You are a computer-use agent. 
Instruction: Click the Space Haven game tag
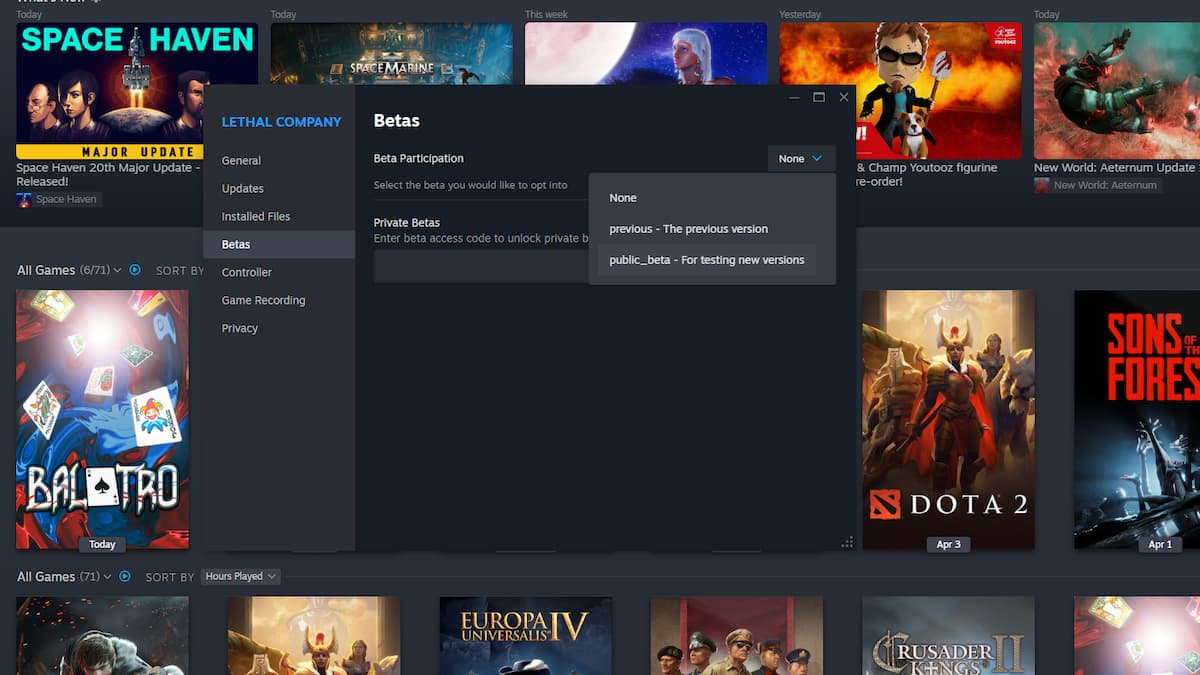click(x=59, y=199)
